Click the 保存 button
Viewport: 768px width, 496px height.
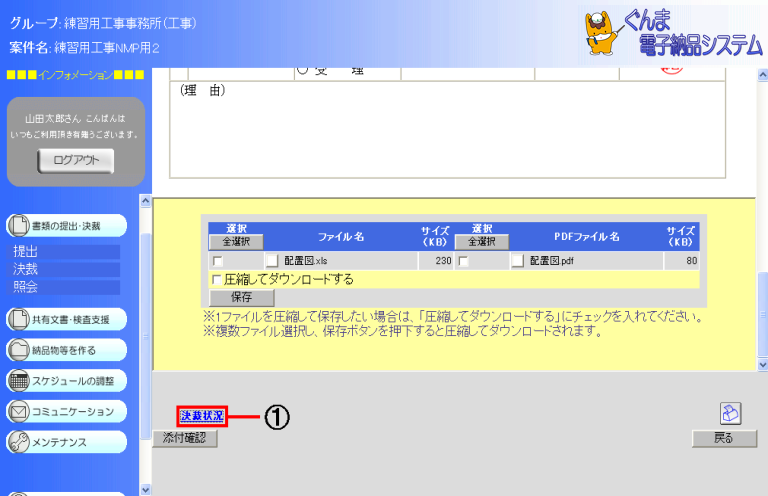(x=241, y=297)
